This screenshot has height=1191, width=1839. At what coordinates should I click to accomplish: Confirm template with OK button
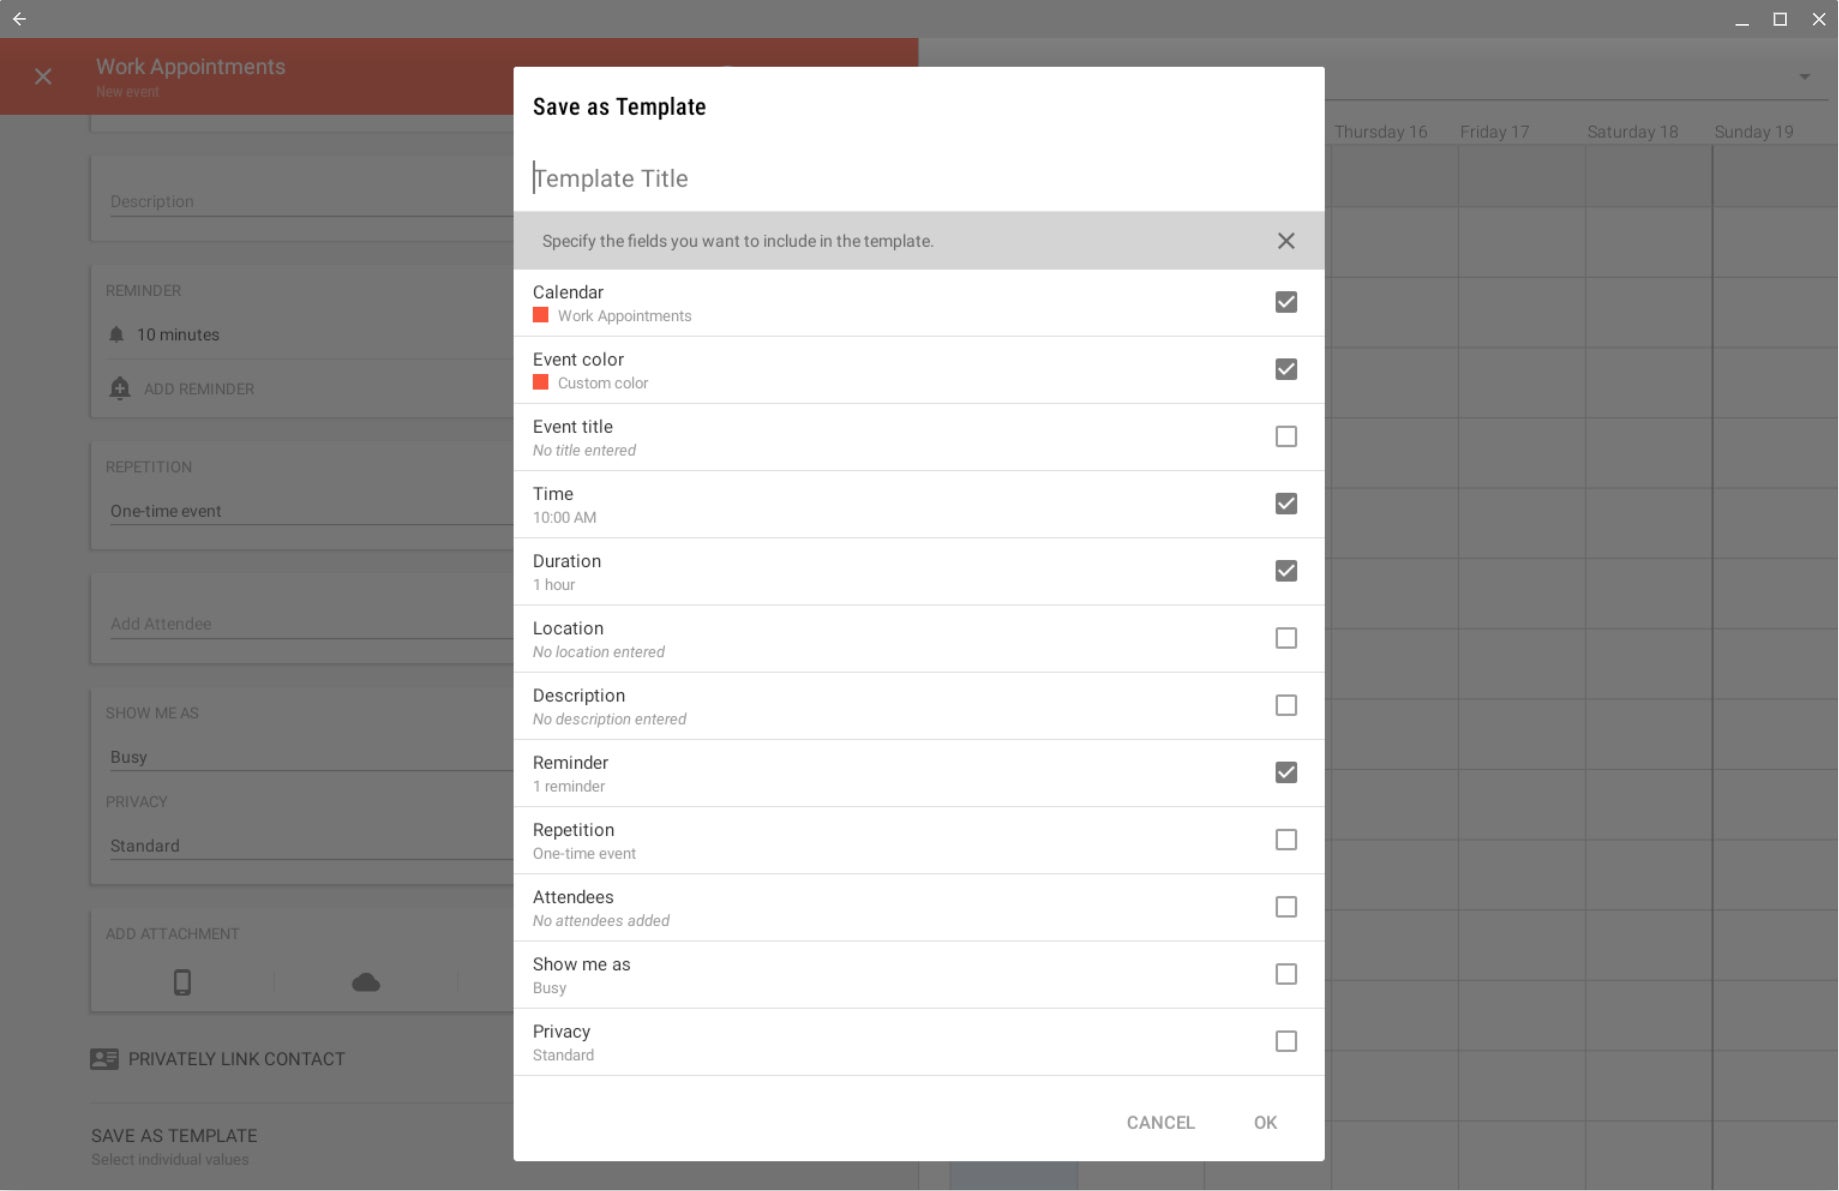(1265, 1122)
